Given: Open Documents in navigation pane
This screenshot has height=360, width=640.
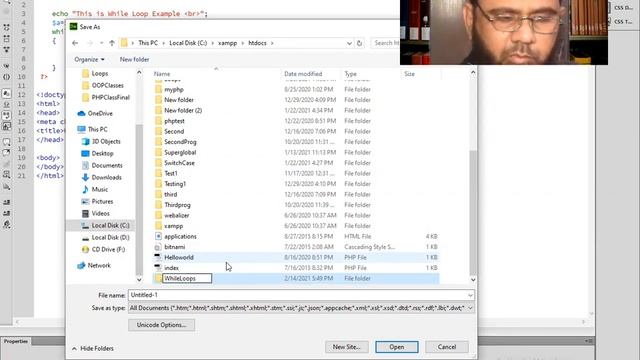Looking at the screenshot, I should click(107, 165).
